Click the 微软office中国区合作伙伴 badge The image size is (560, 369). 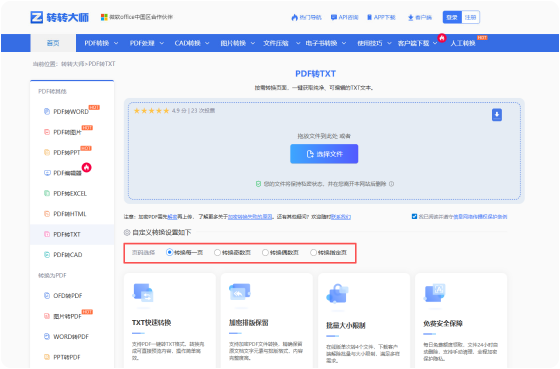tap(137, 17)
